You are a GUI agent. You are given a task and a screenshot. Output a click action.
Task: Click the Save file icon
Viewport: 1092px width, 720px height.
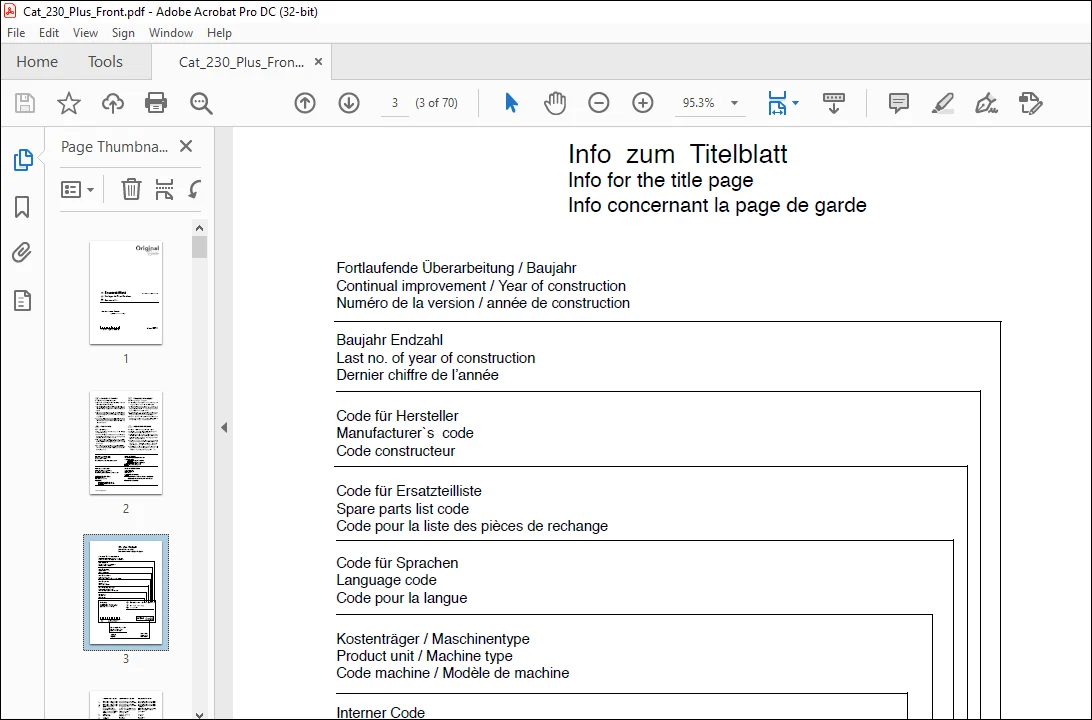click(x=25, y=103)
